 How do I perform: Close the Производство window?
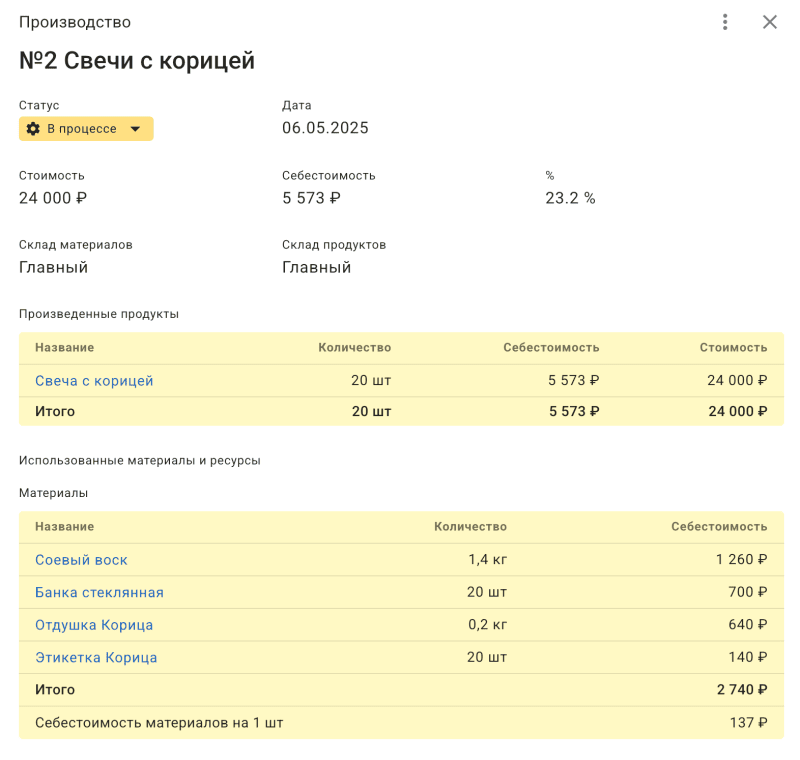770,21
